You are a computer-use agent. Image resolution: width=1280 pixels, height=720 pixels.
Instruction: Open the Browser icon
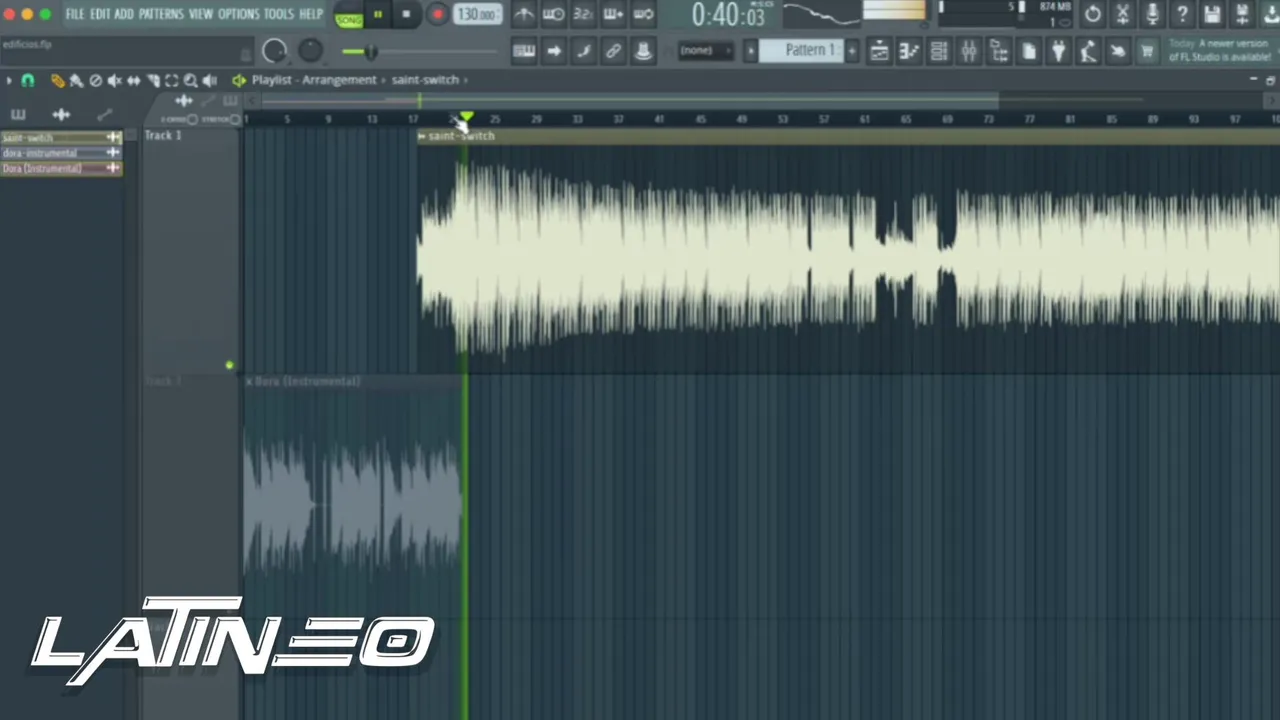coord(999,52)
